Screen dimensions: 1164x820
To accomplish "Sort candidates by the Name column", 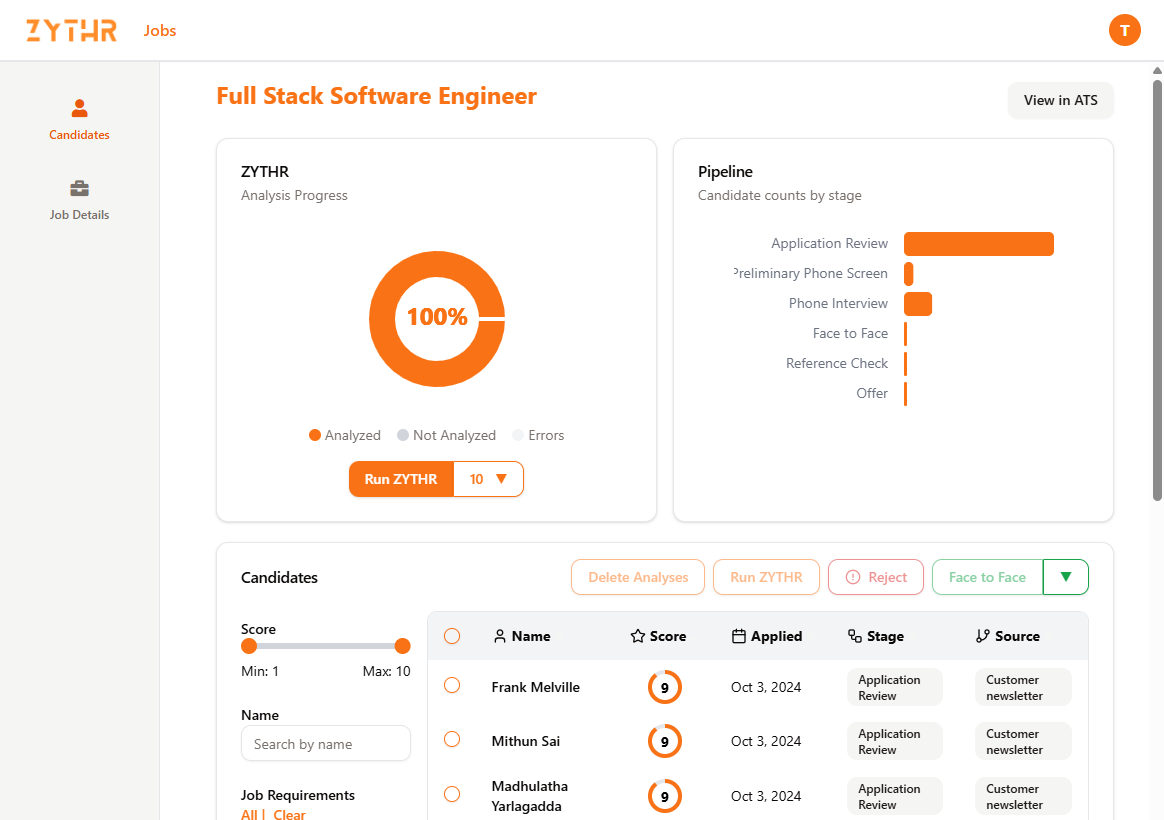I will [530, 636].
